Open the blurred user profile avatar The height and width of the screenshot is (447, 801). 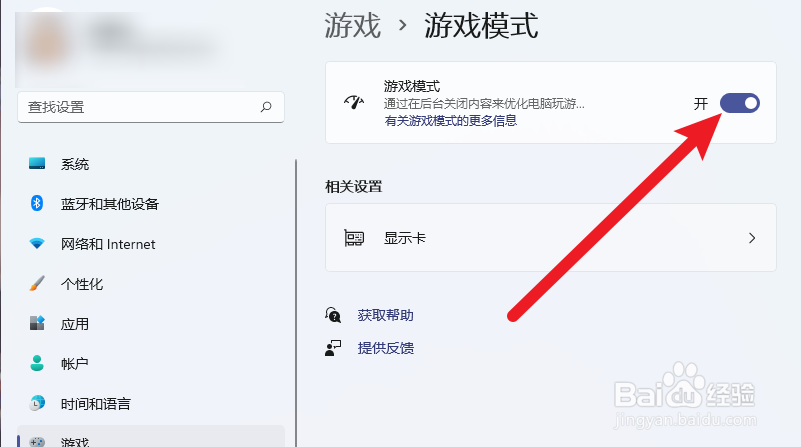point(47,43)
